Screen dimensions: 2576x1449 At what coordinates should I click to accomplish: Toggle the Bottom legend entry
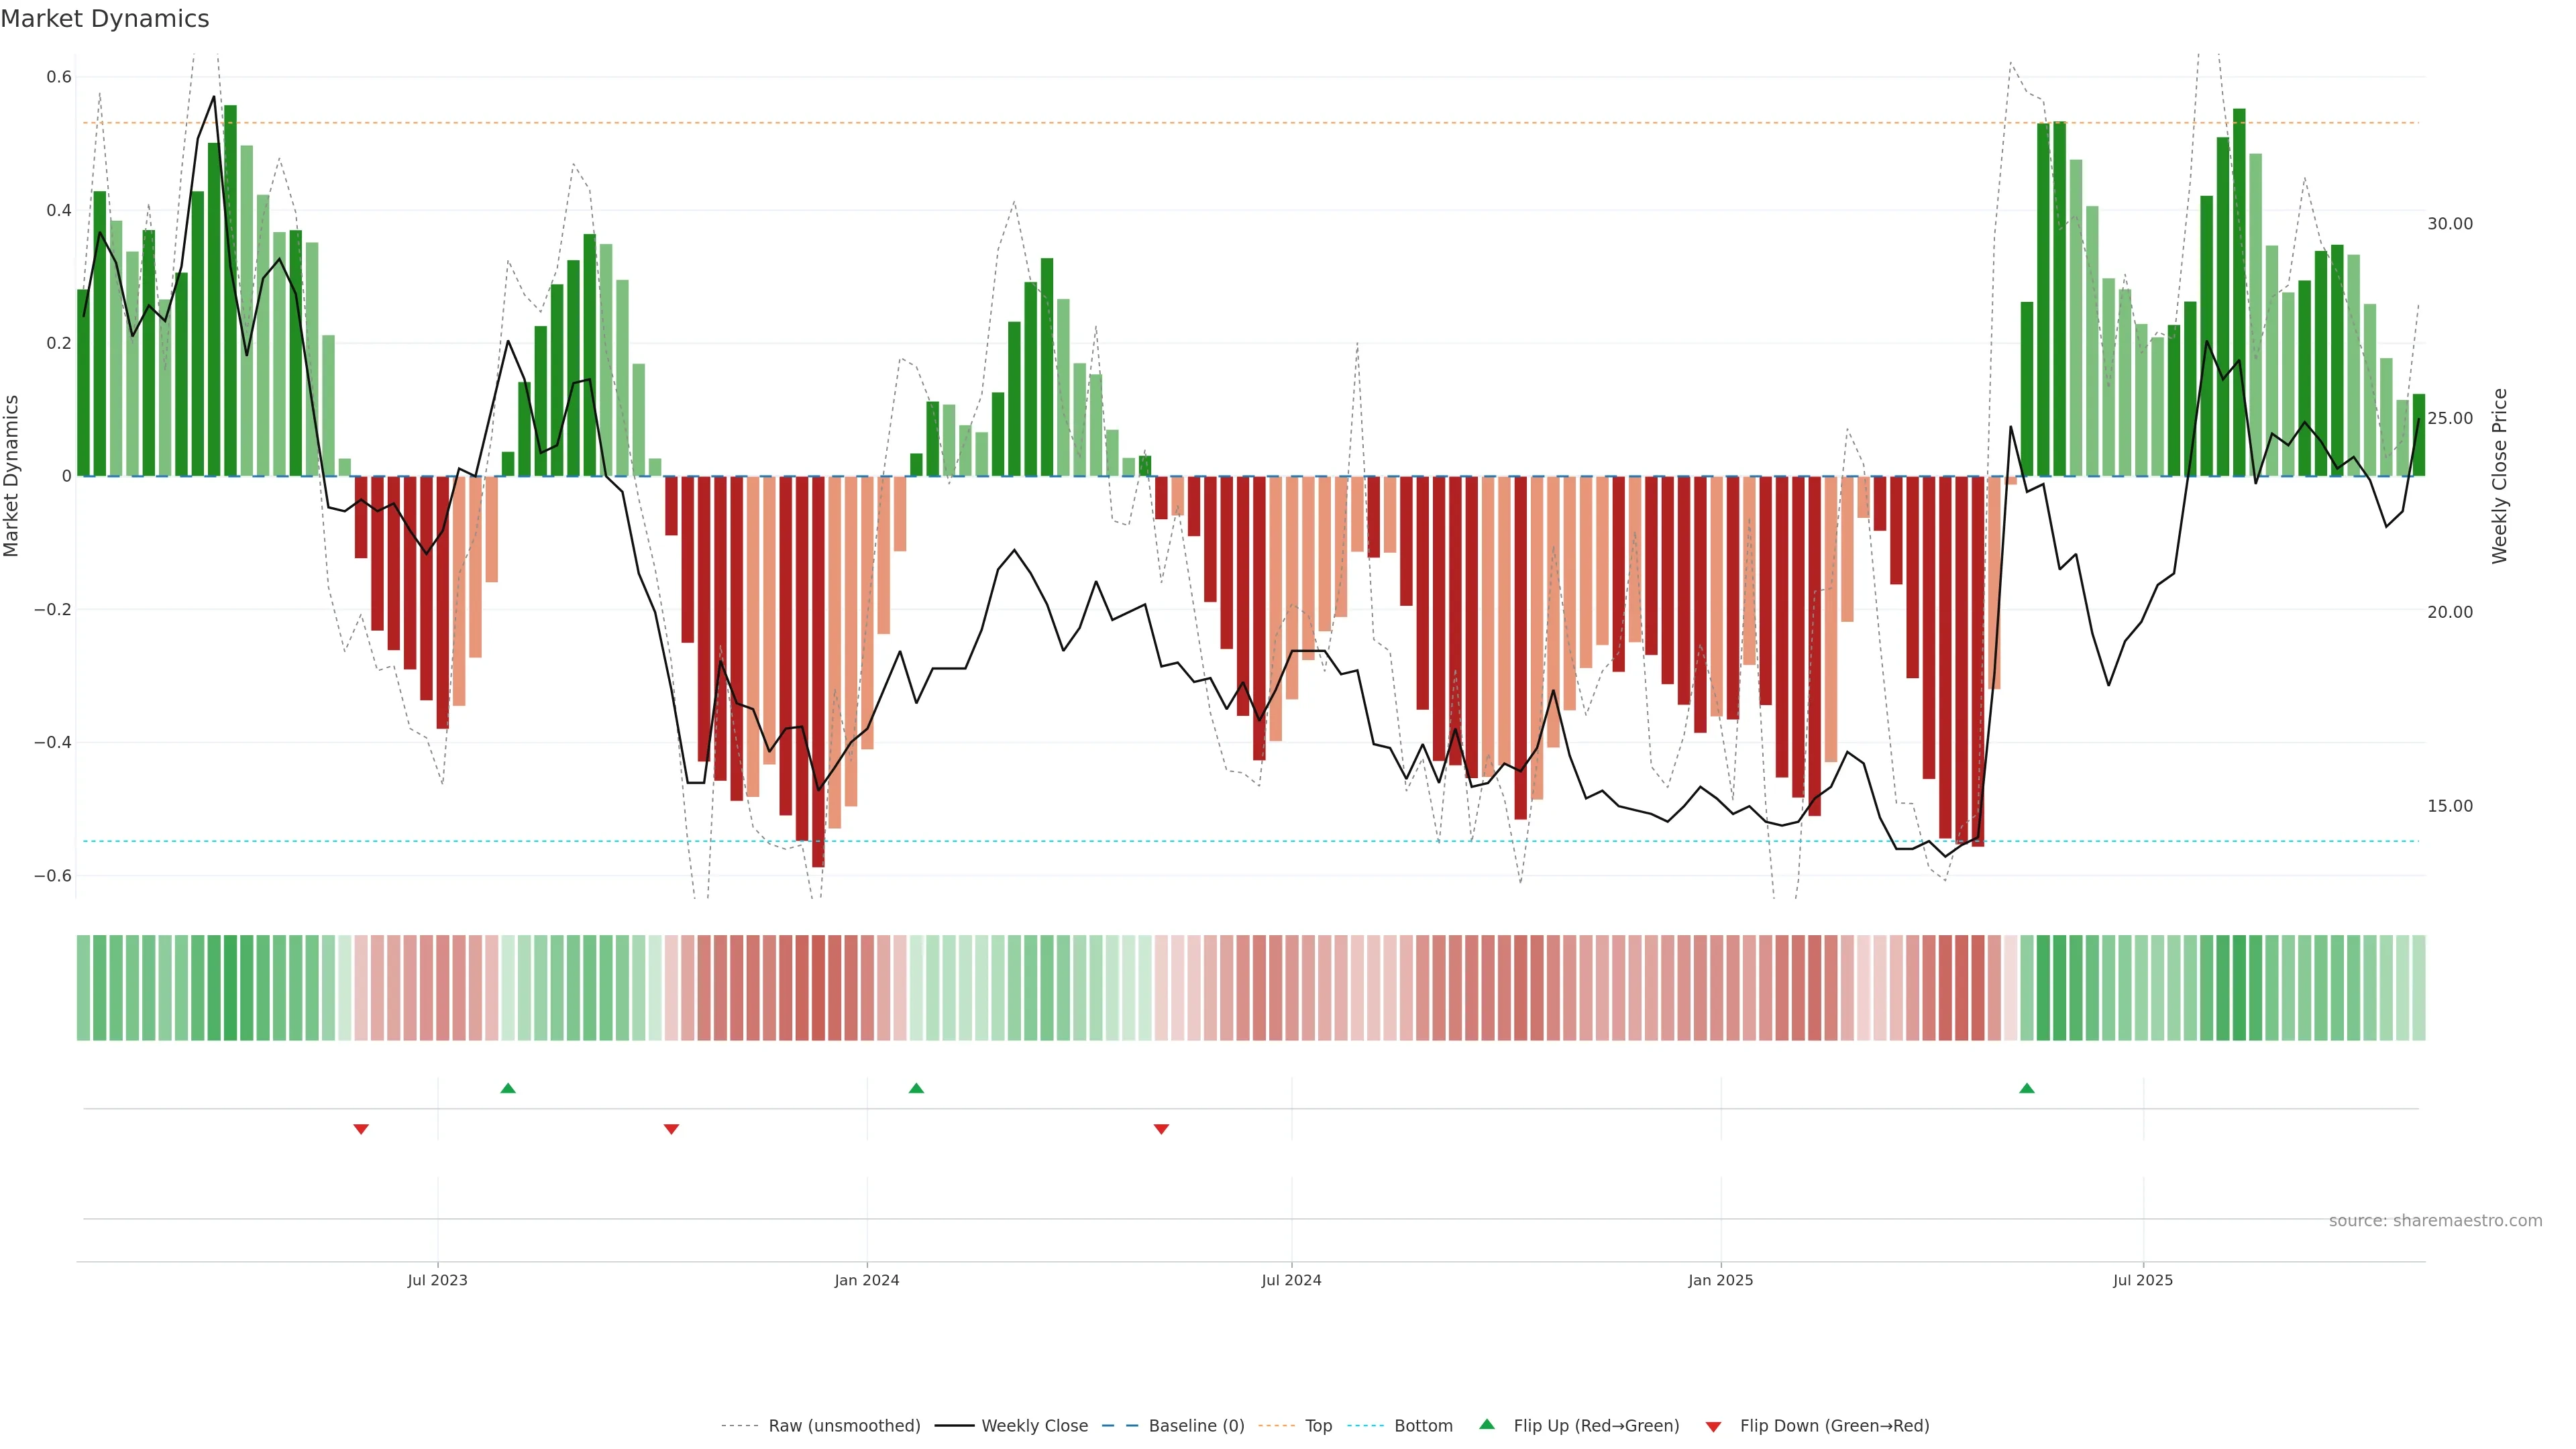point(1423,1425)
